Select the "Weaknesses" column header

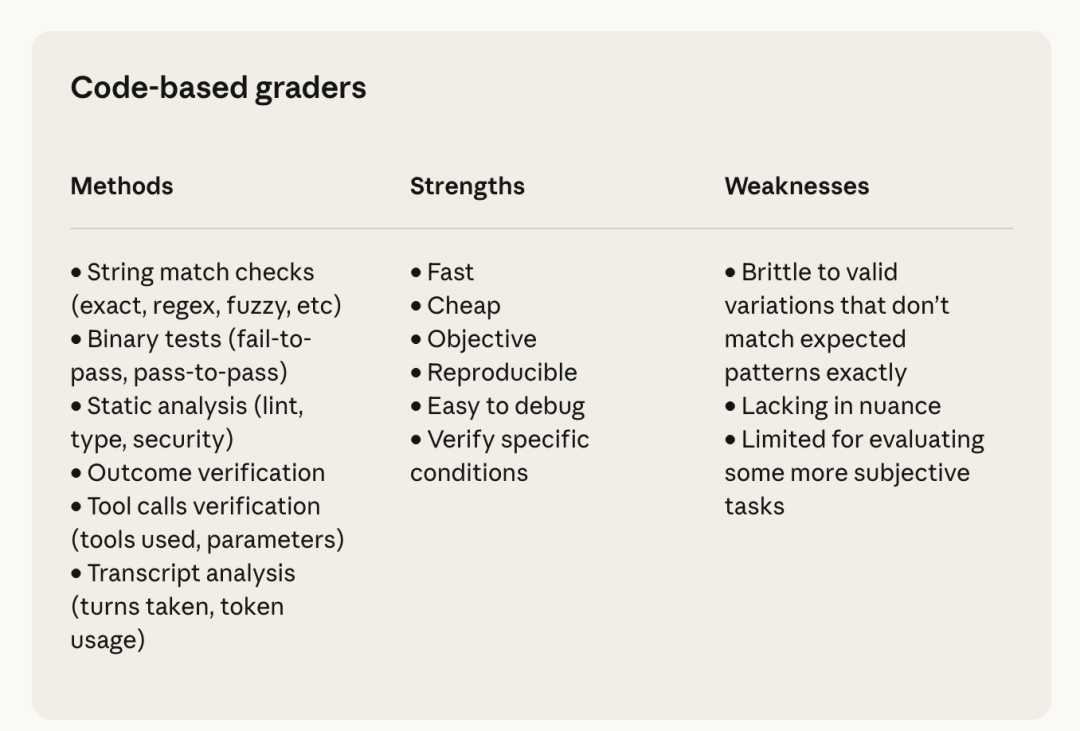796,186
